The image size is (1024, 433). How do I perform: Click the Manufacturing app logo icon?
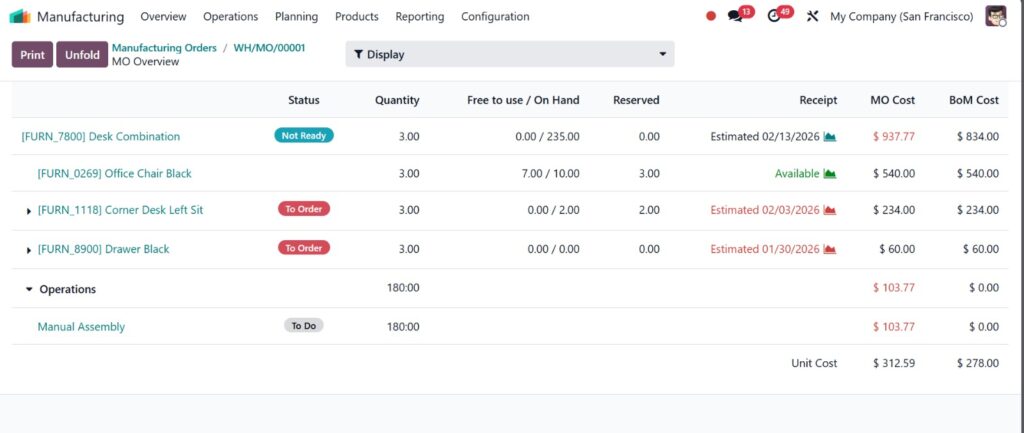20,16
